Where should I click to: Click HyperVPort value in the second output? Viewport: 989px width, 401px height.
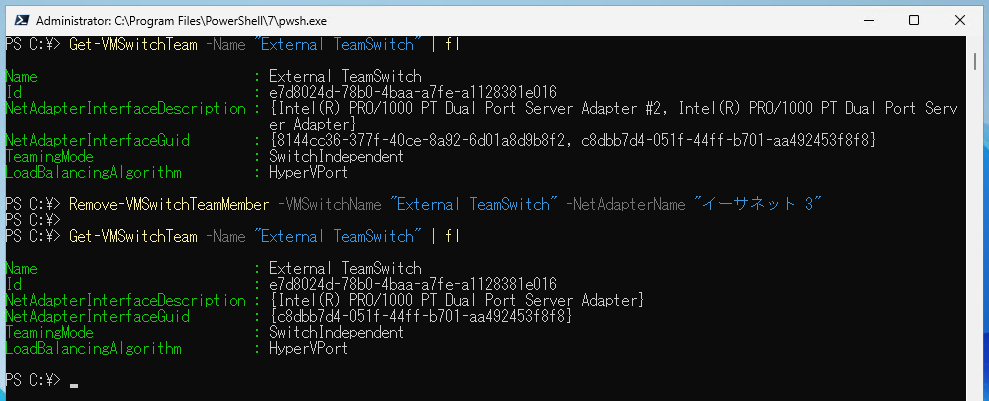click(308, 348)
